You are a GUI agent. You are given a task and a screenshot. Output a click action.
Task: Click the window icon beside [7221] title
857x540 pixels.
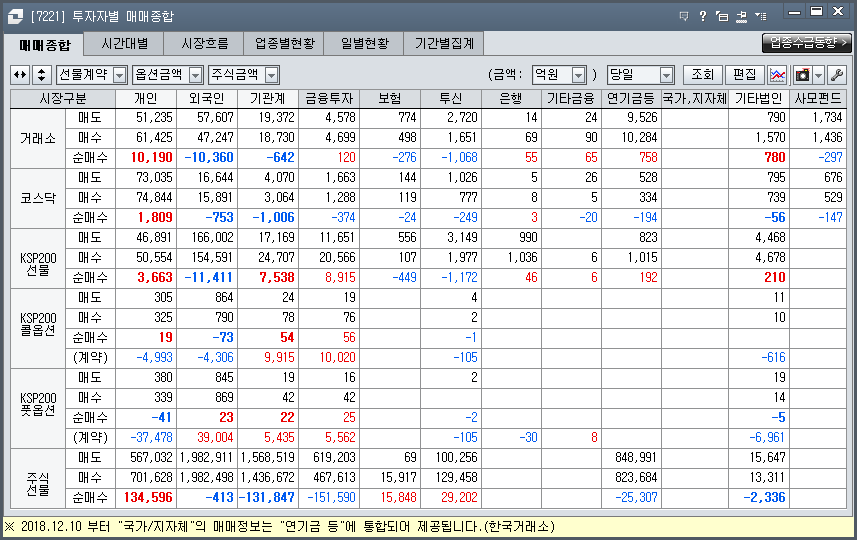(15, 16)
